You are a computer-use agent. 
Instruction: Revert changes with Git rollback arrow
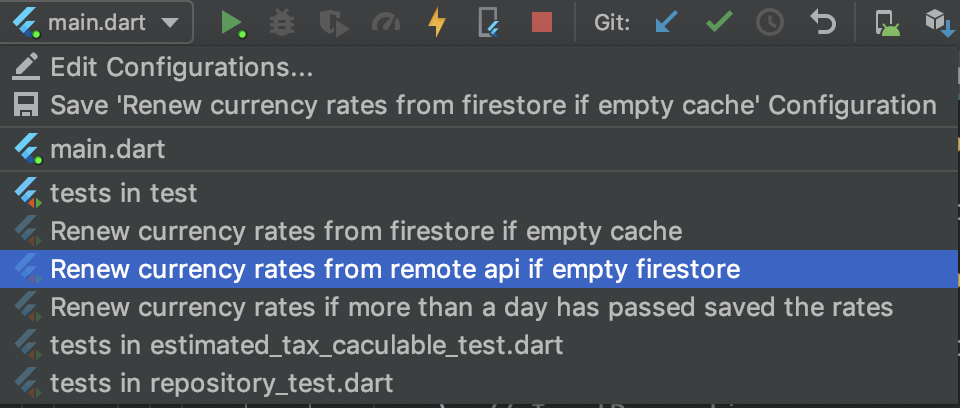pyautogui.click(x=822, y=23)
